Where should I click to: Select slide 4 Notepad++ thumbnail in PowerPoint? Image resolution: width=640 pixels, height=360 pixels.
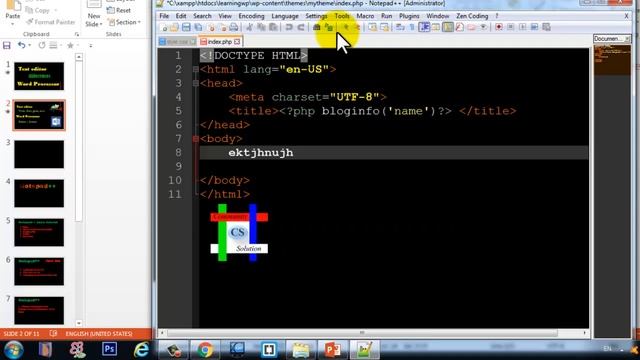pos(39,193)
